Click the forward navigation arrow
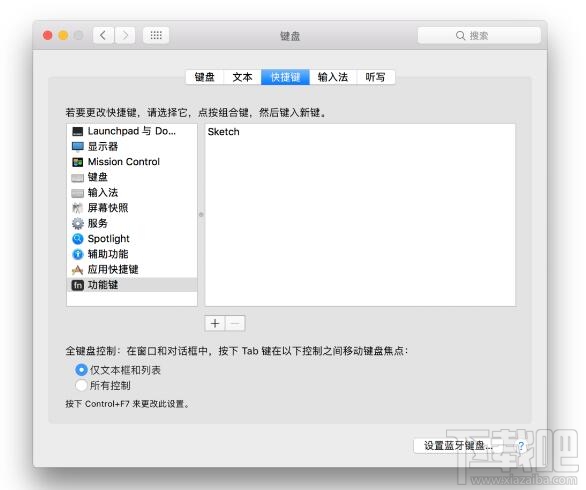 click(x=125, y=36)
